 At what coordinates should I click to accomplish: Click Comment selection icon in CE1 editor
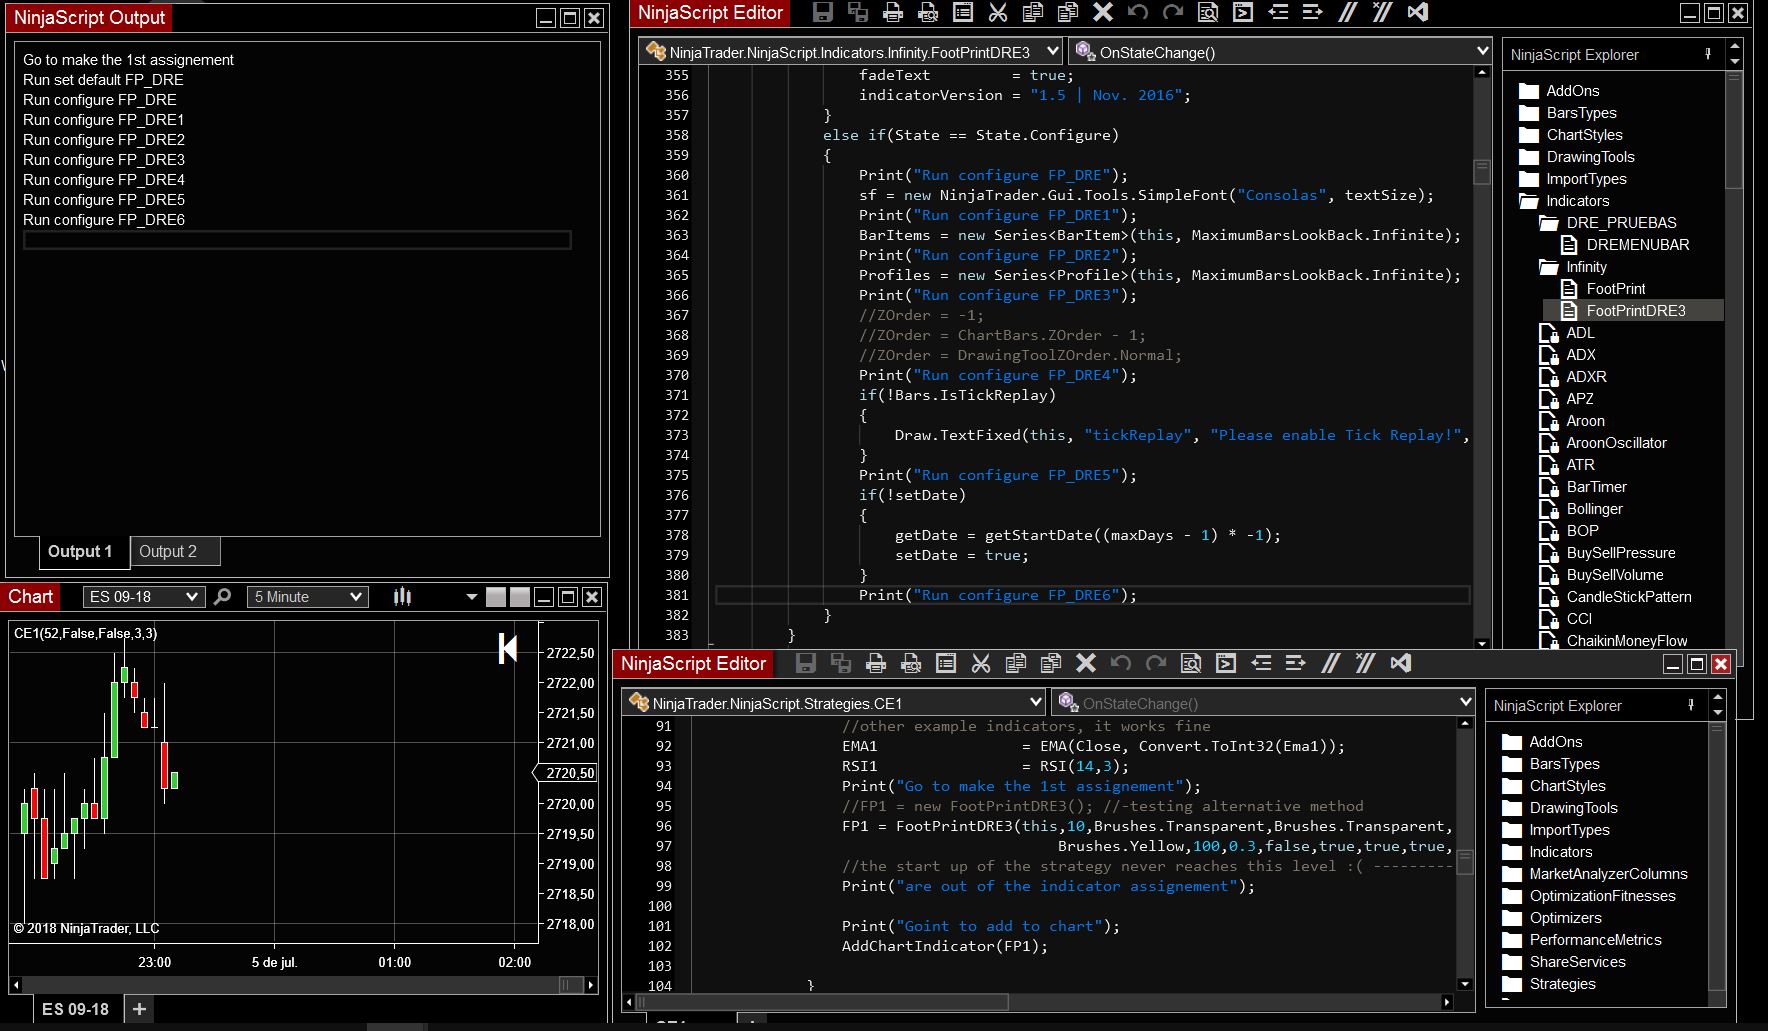pyautogui.click(x=1330, y=663)
